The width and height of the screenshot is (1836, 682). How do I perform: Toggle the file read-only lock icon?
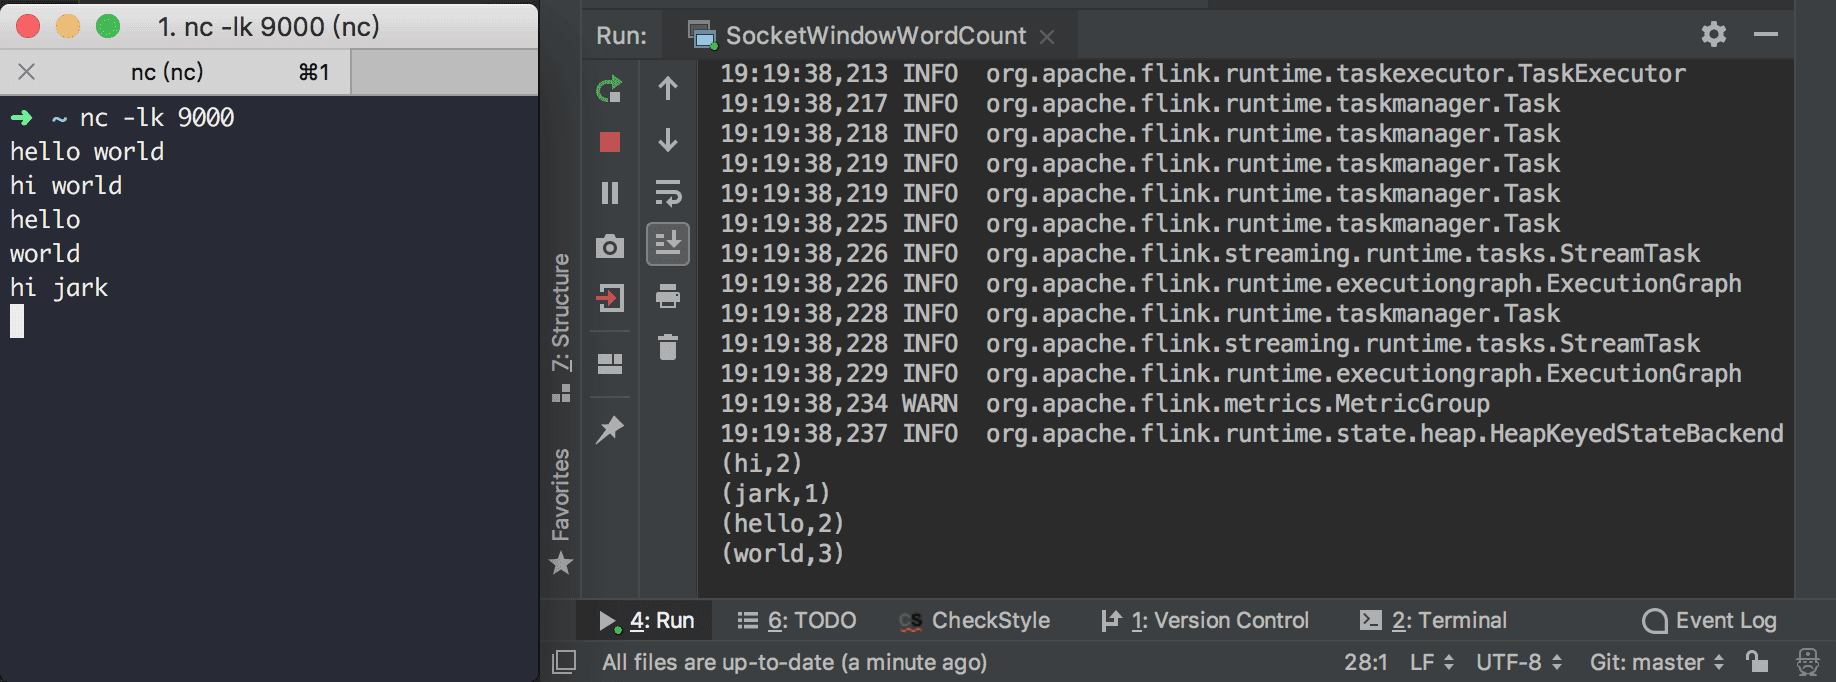(1757, 661)
